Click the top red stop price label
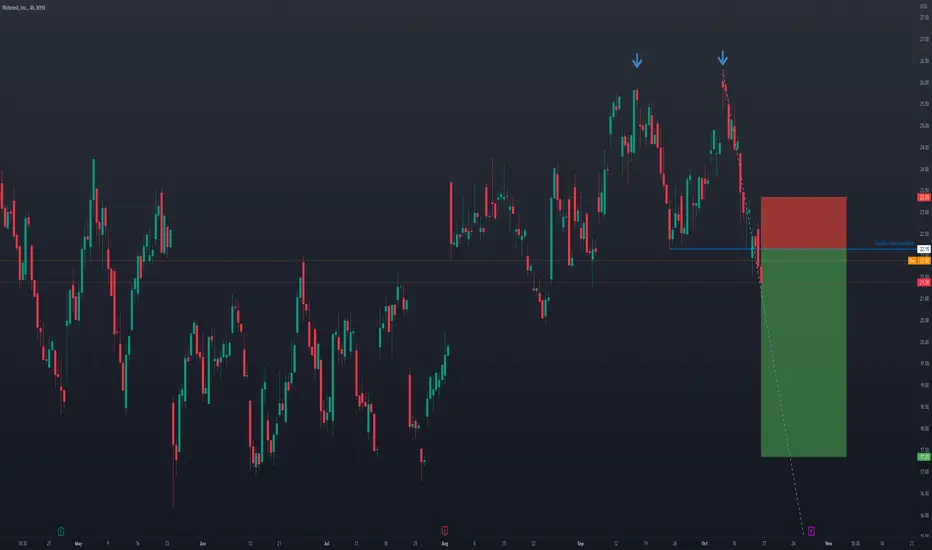Viewport: 932px width, 550px height. click(924, 197)
